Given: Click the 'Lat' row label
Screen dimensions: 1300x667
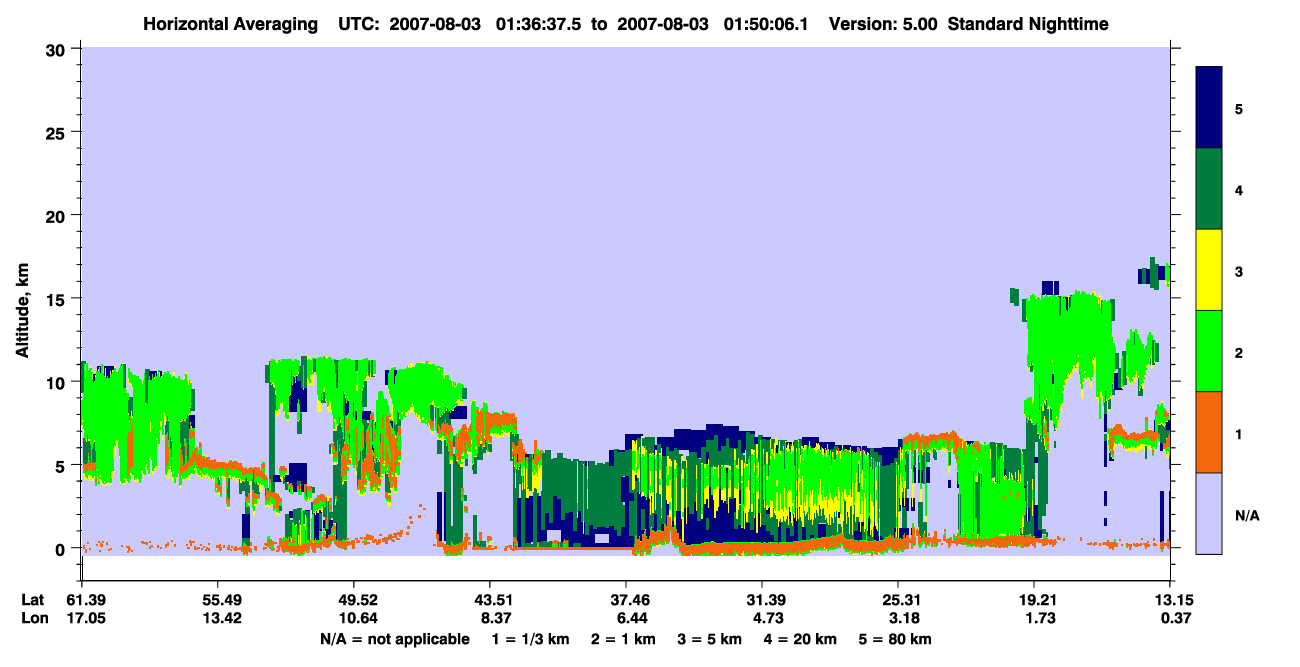Looking at the screenshot, I should [32, 600].
